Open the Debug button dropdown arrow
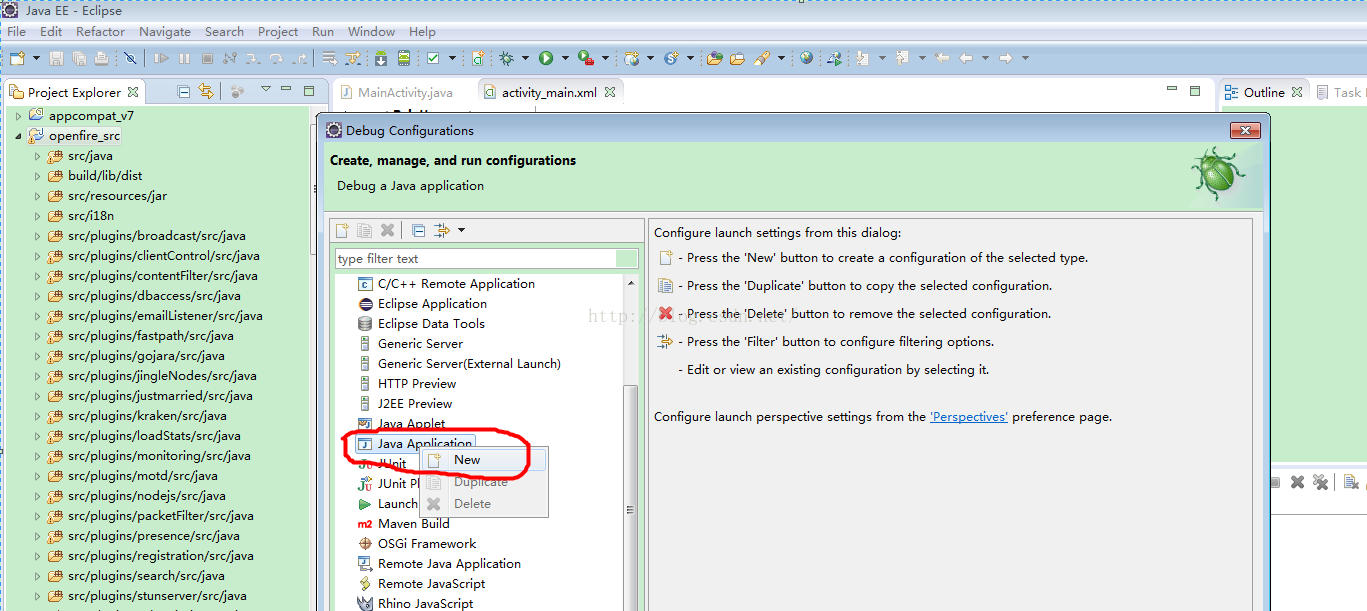The image size is (1367, 611). [526, 59]
